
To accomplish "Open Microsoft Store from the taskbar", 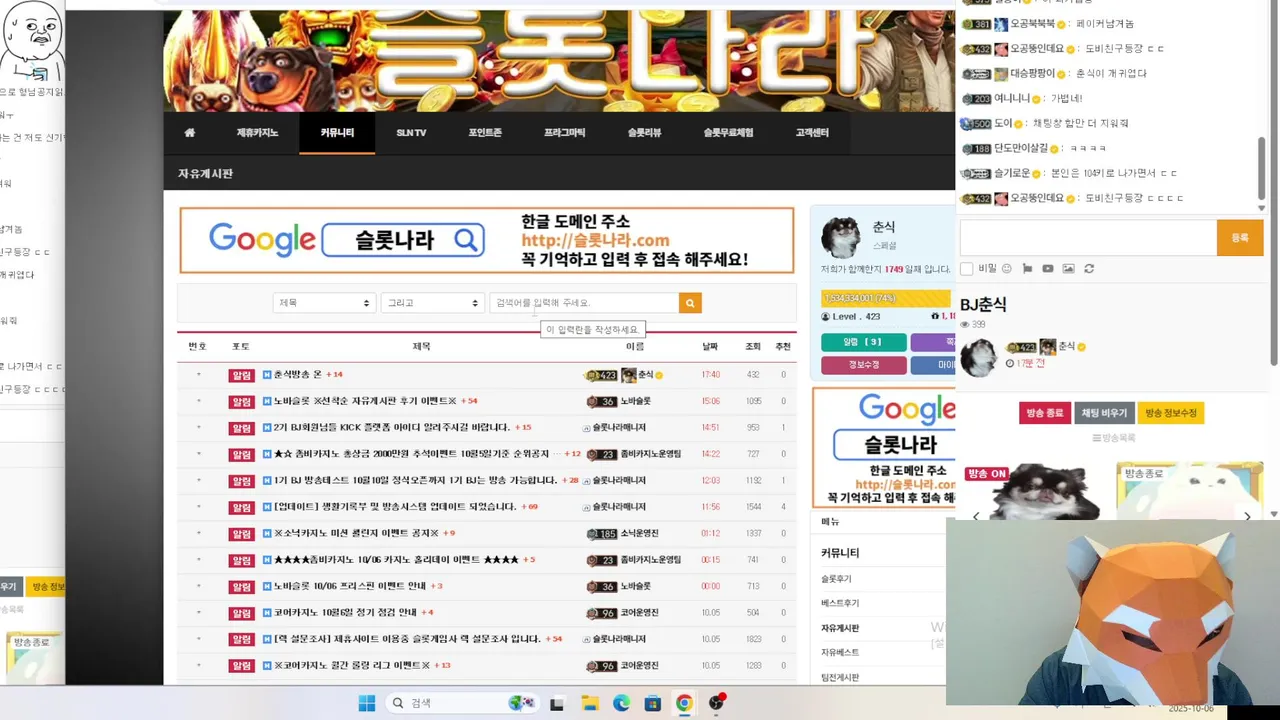I will click(x=652, y=703).
